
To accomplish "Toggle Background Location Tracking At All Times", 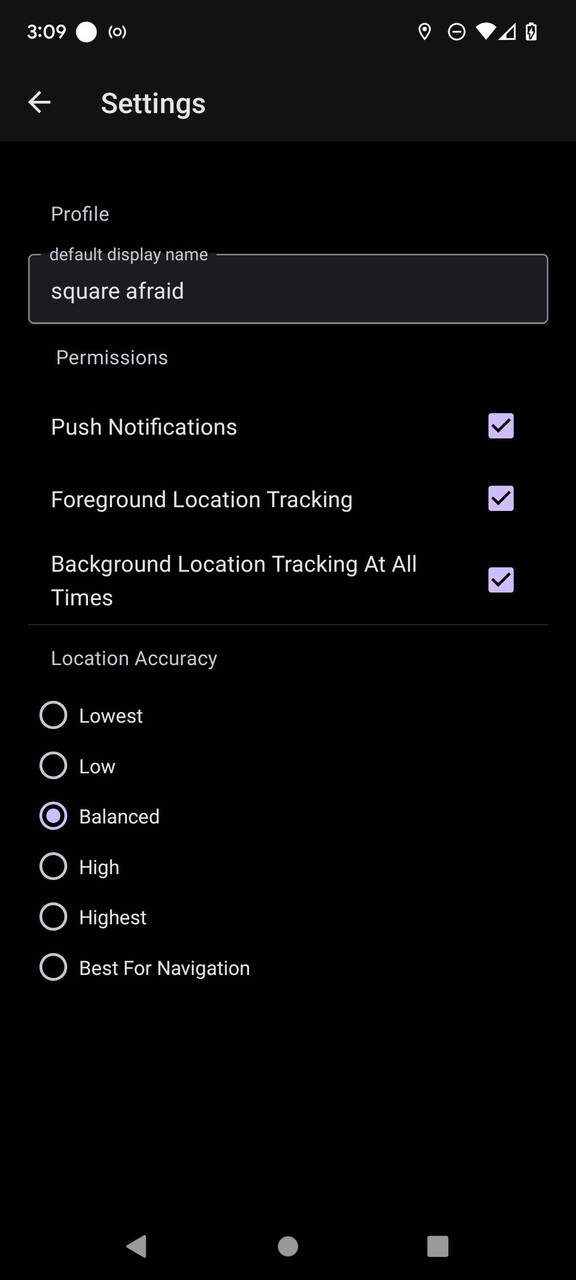I will (x=501, y=580).
